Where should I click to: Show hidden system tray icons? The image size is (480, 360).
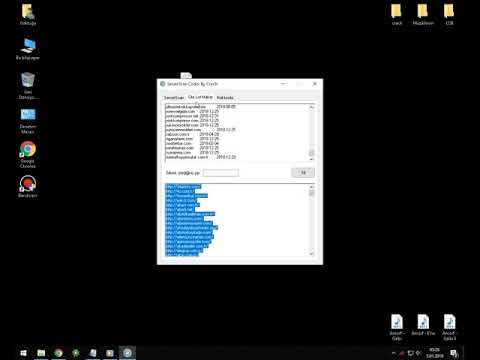394,353
